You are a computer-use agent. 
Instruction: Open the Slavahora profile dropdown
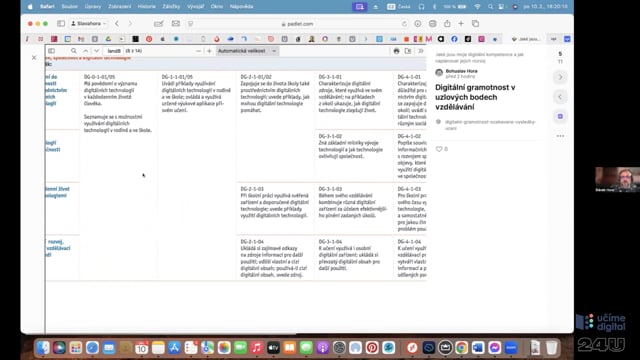pos(89,24)
